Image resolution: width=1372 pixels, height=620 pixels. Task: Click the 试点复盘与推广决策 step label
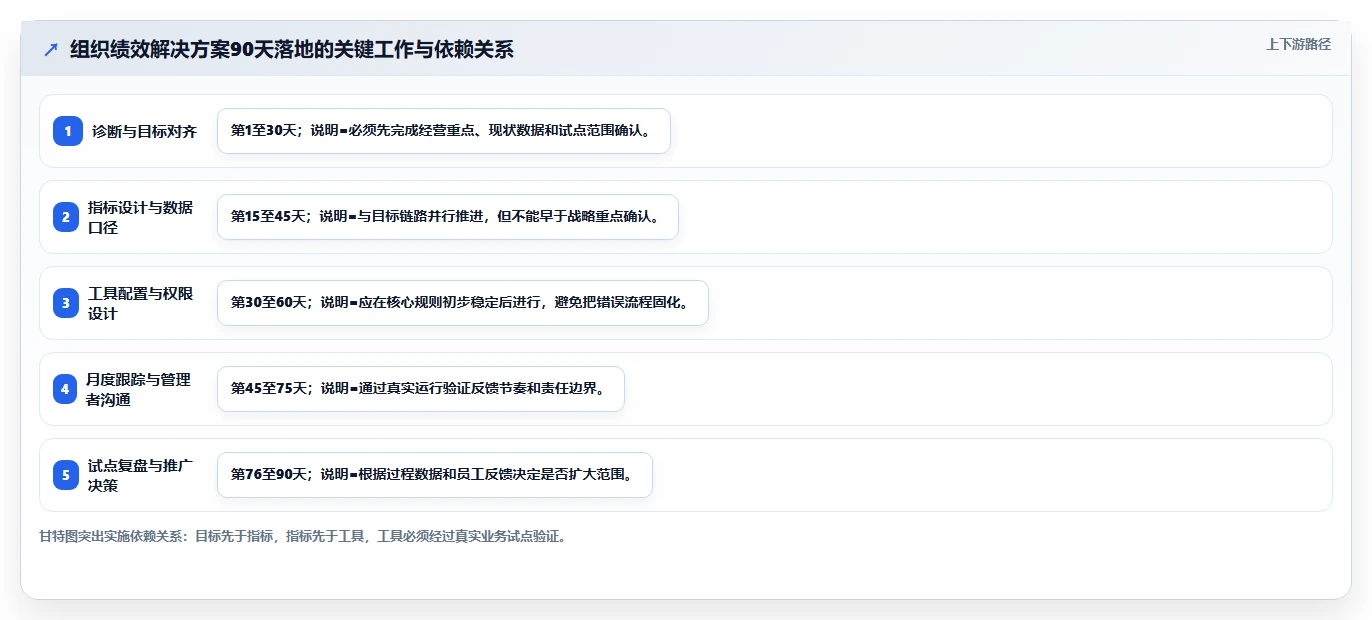point(141,475)
